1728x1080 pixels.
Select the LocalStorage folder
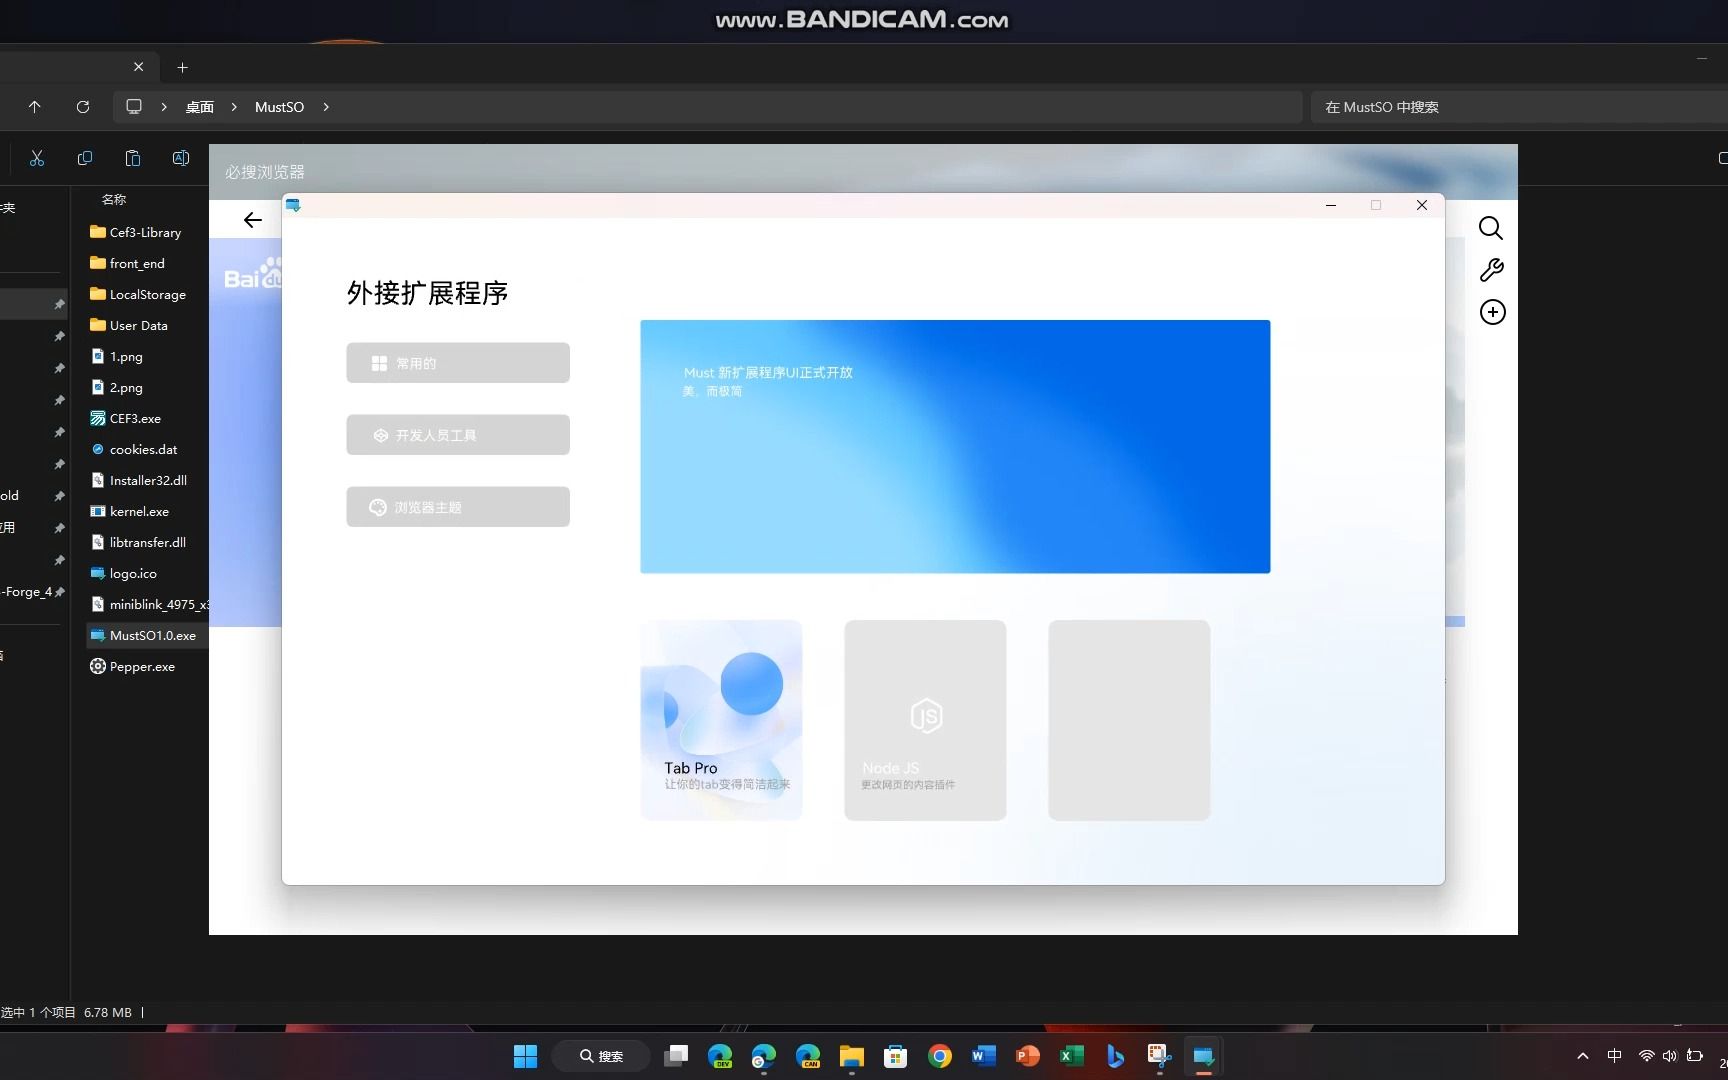(137, 294)
